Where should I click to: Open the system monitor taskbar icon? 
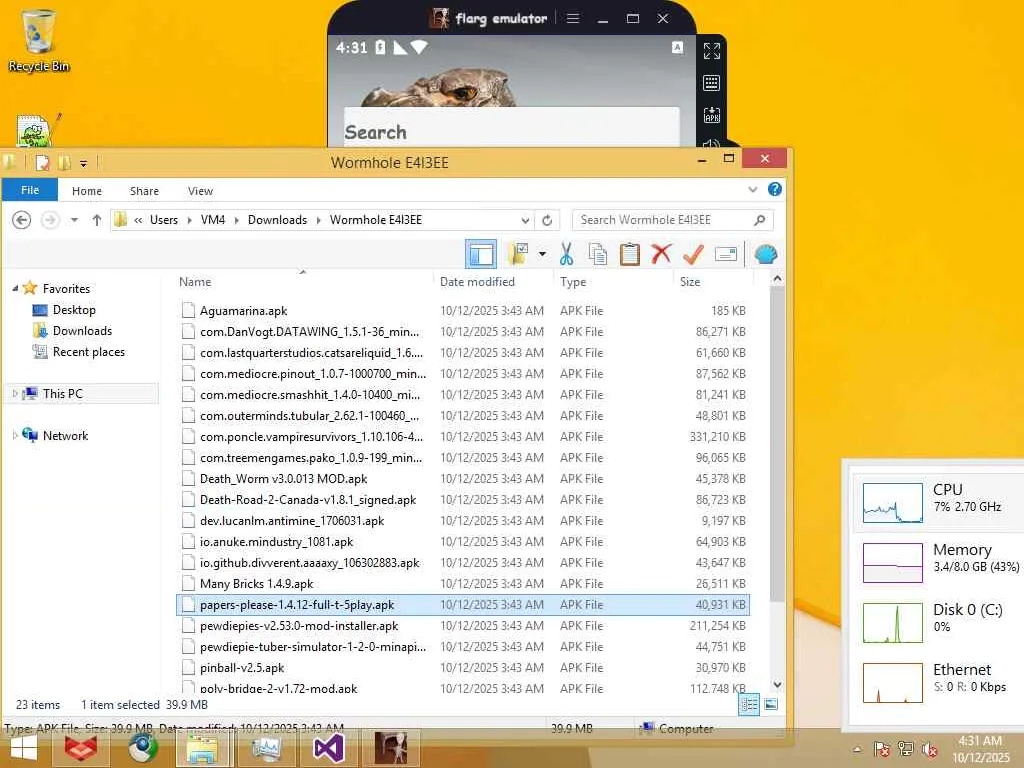266,748
